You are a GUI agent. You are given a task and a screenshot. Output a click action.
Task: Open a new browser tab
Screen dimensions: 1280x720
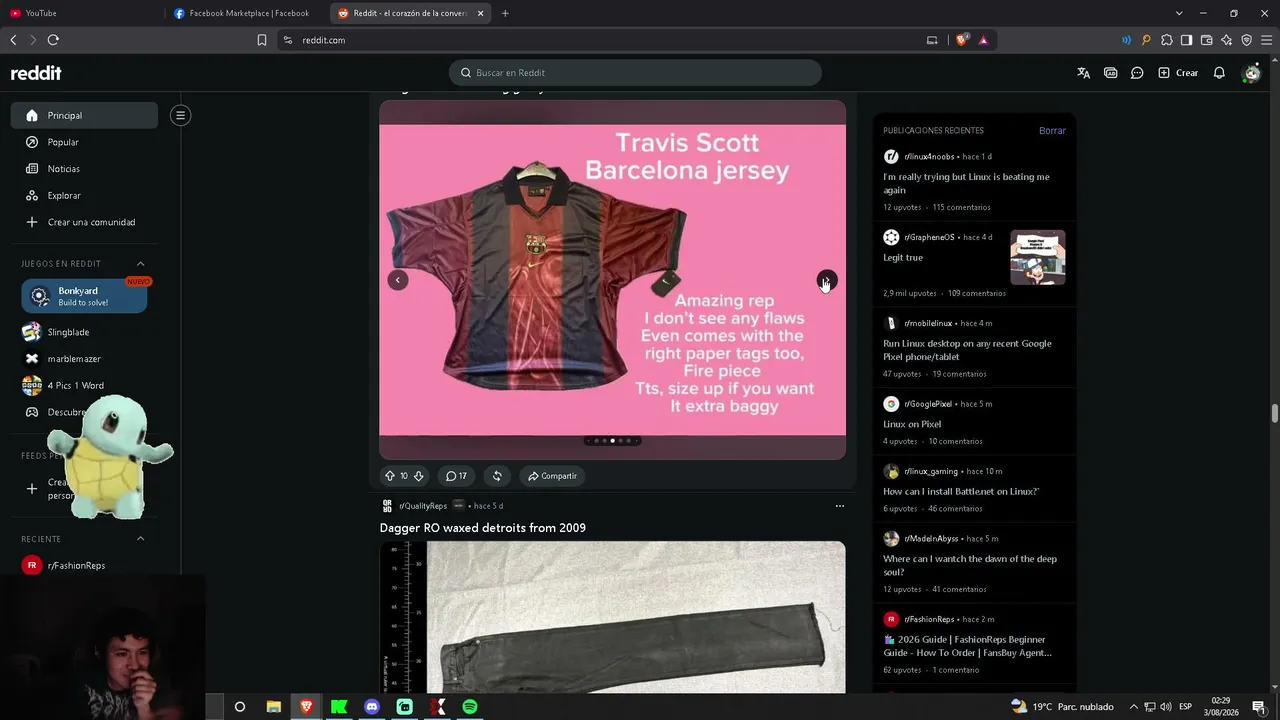tap(505, 13)
